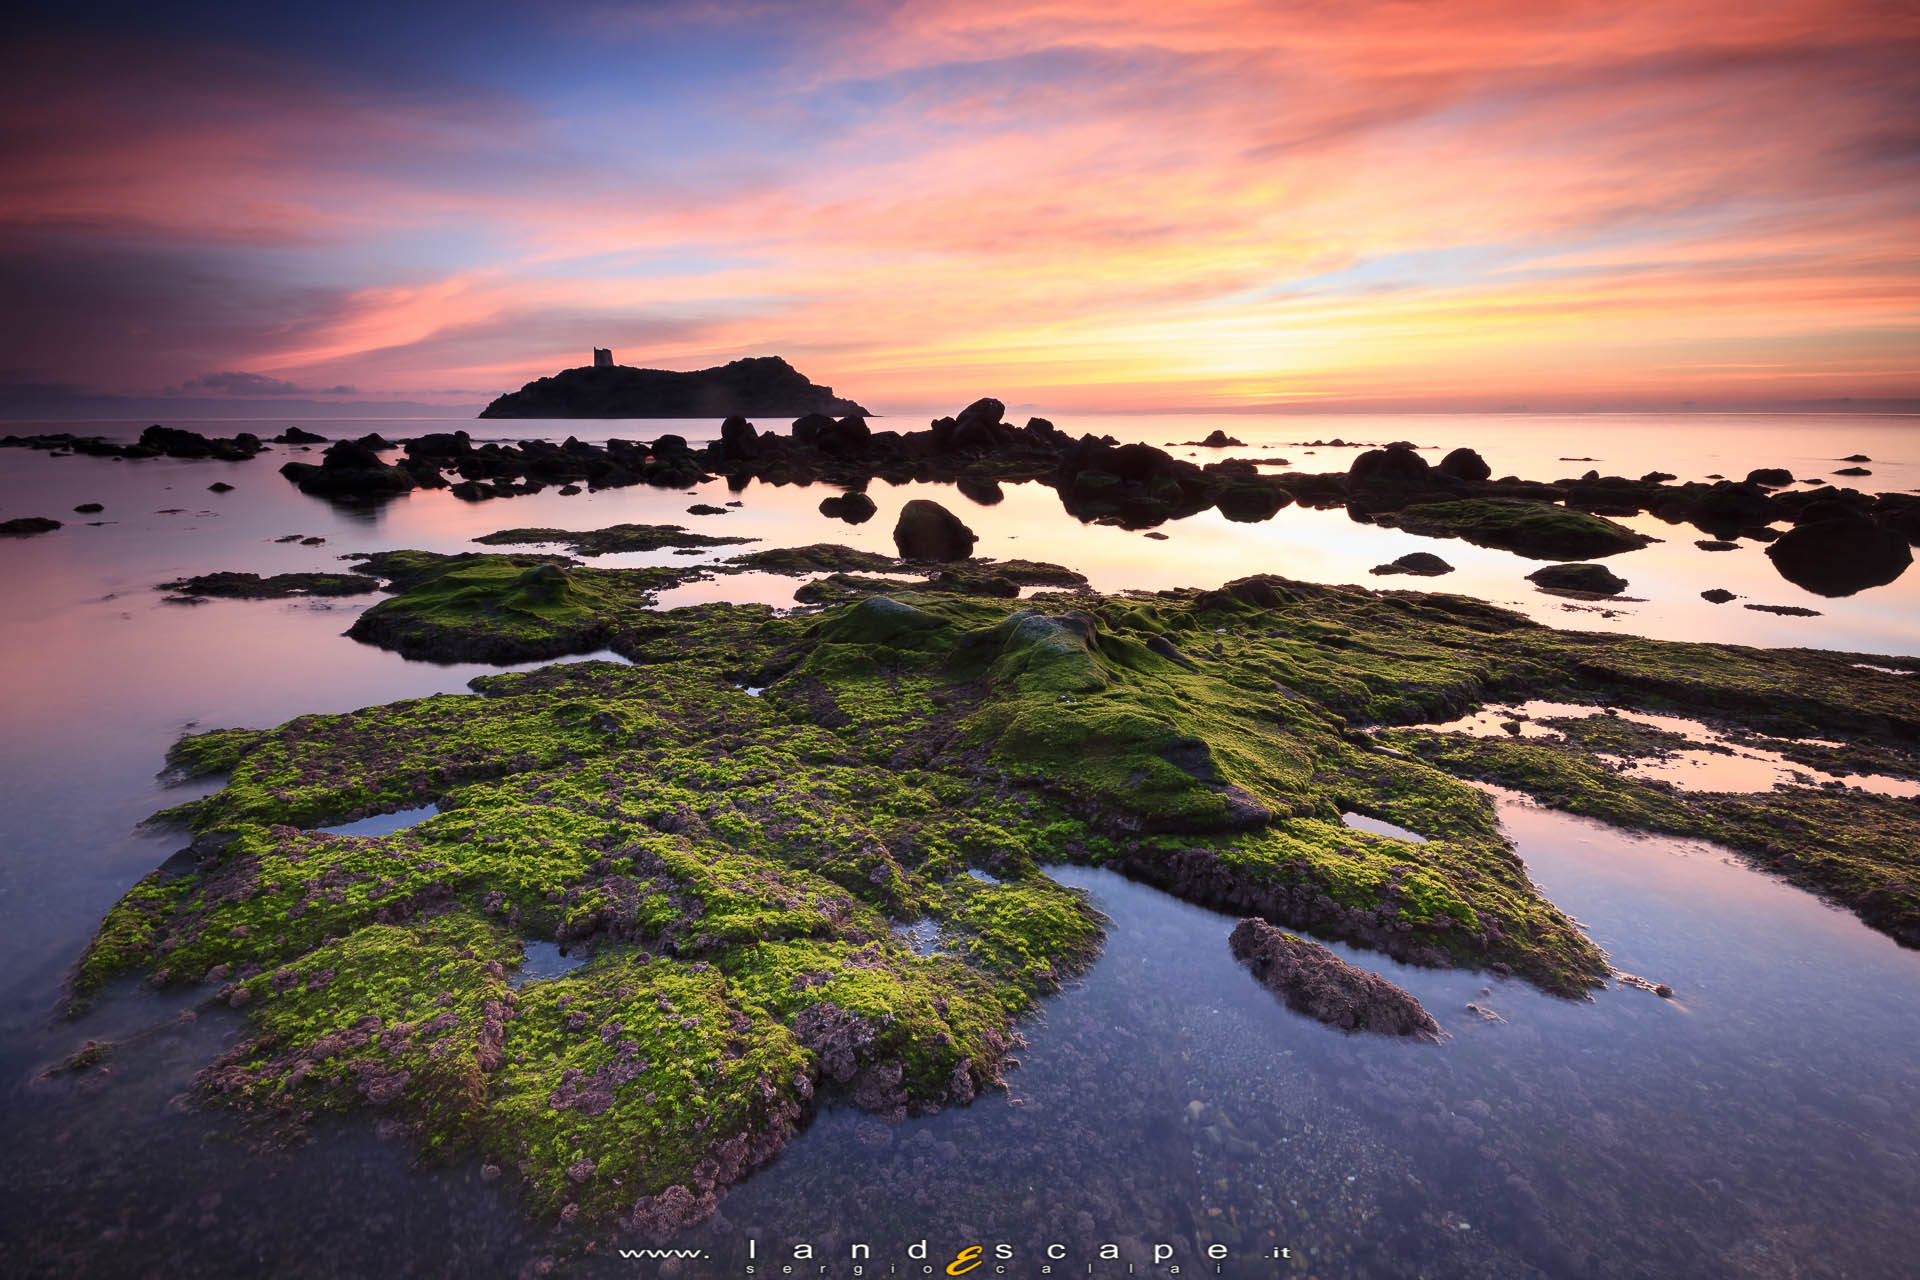Click the "www." text in watermark
Viewport: 1920px width, 1280px height.
point(664,1253)
